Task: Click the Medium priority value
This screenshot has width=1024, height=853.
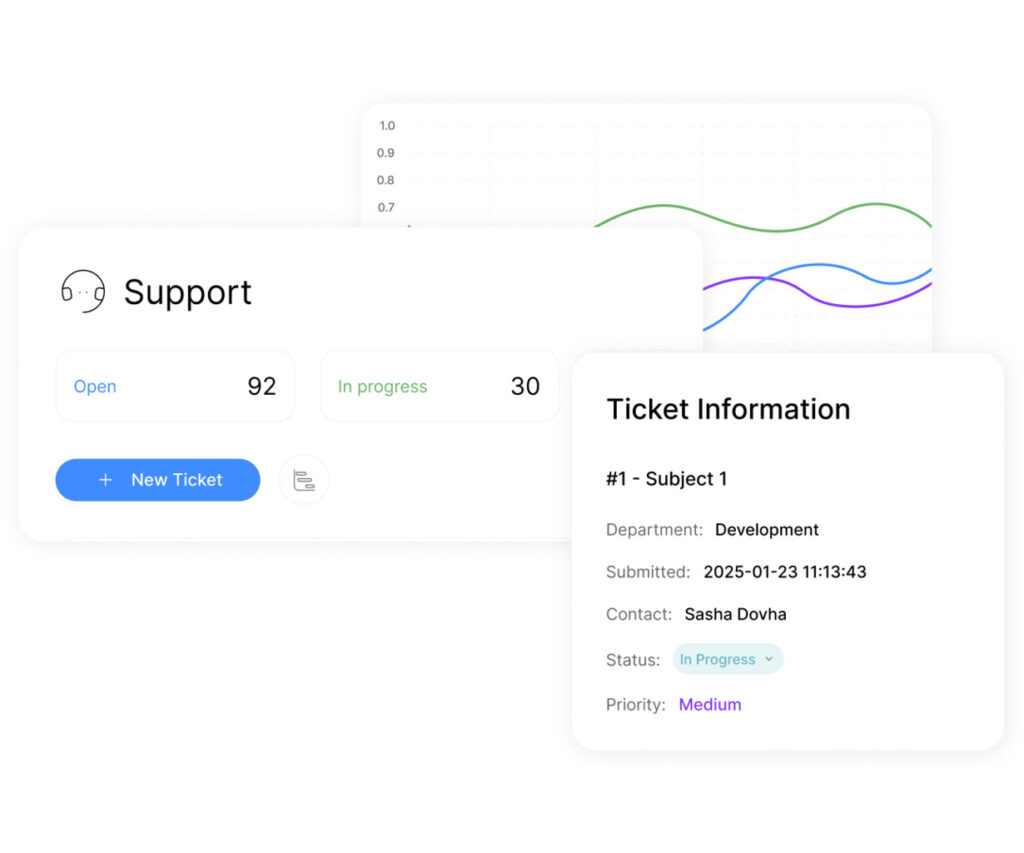Action: coord(710,704)
